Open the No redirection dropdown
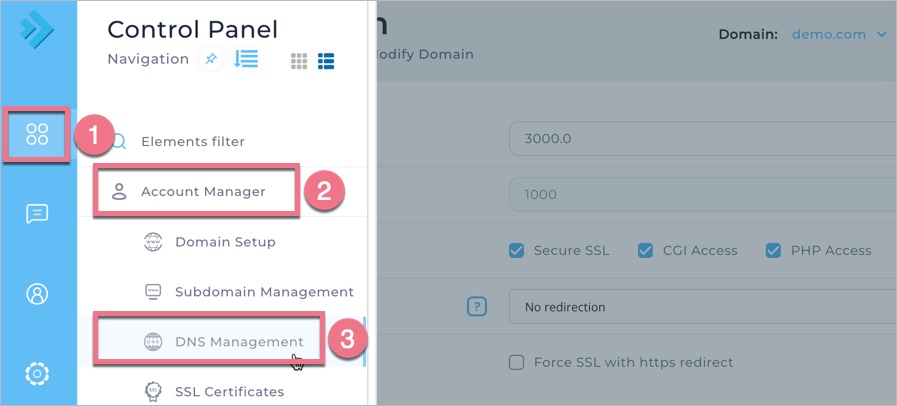The height and width of the screenshot is (406, 897). pyautogui.click(x=700, y=307)
